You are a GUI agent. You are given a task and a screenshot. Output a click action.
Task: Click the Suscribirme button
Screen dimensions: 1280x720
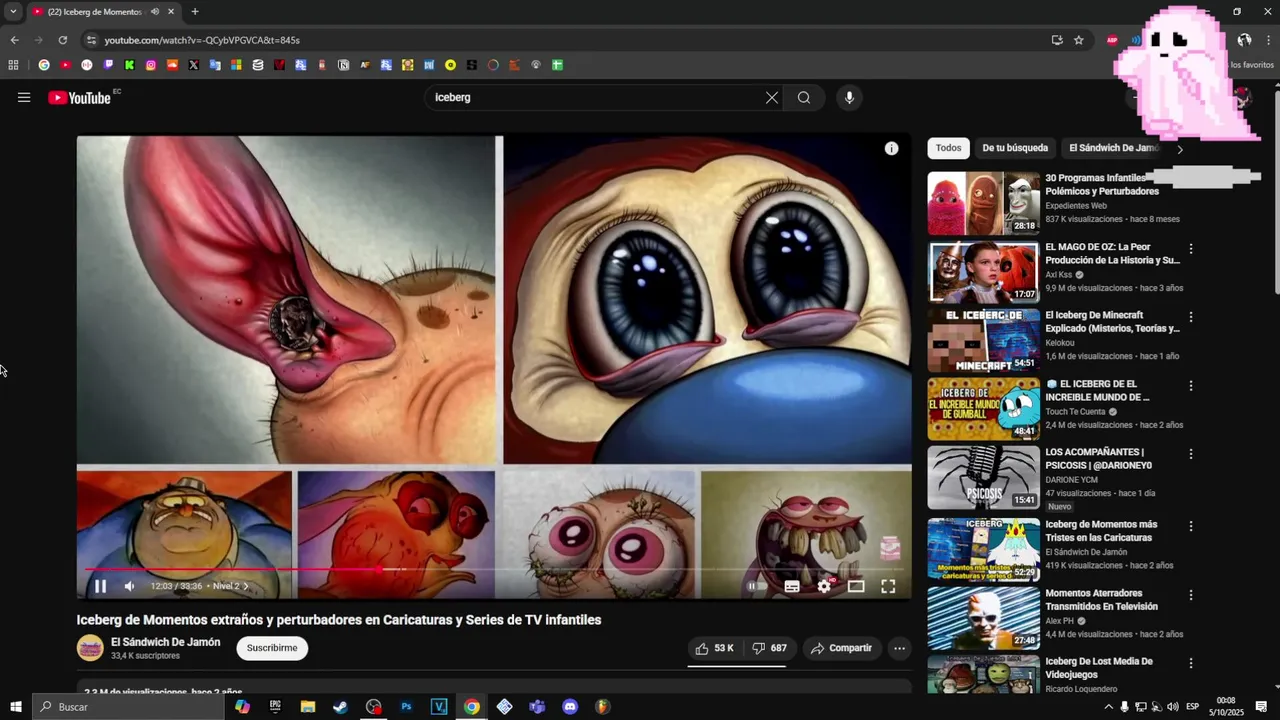click(x=272, y=648)
